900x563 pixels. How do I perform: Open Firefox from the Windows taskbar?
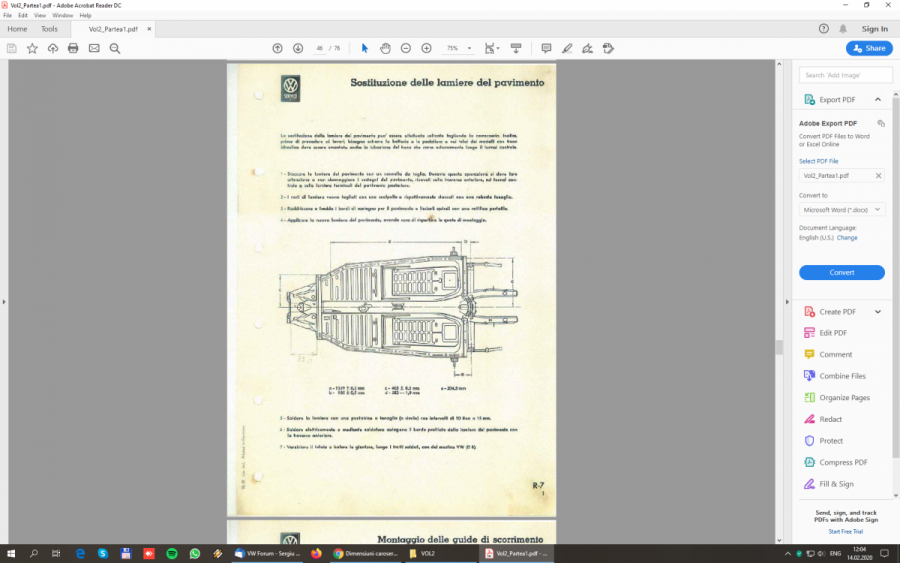point(317,553)
